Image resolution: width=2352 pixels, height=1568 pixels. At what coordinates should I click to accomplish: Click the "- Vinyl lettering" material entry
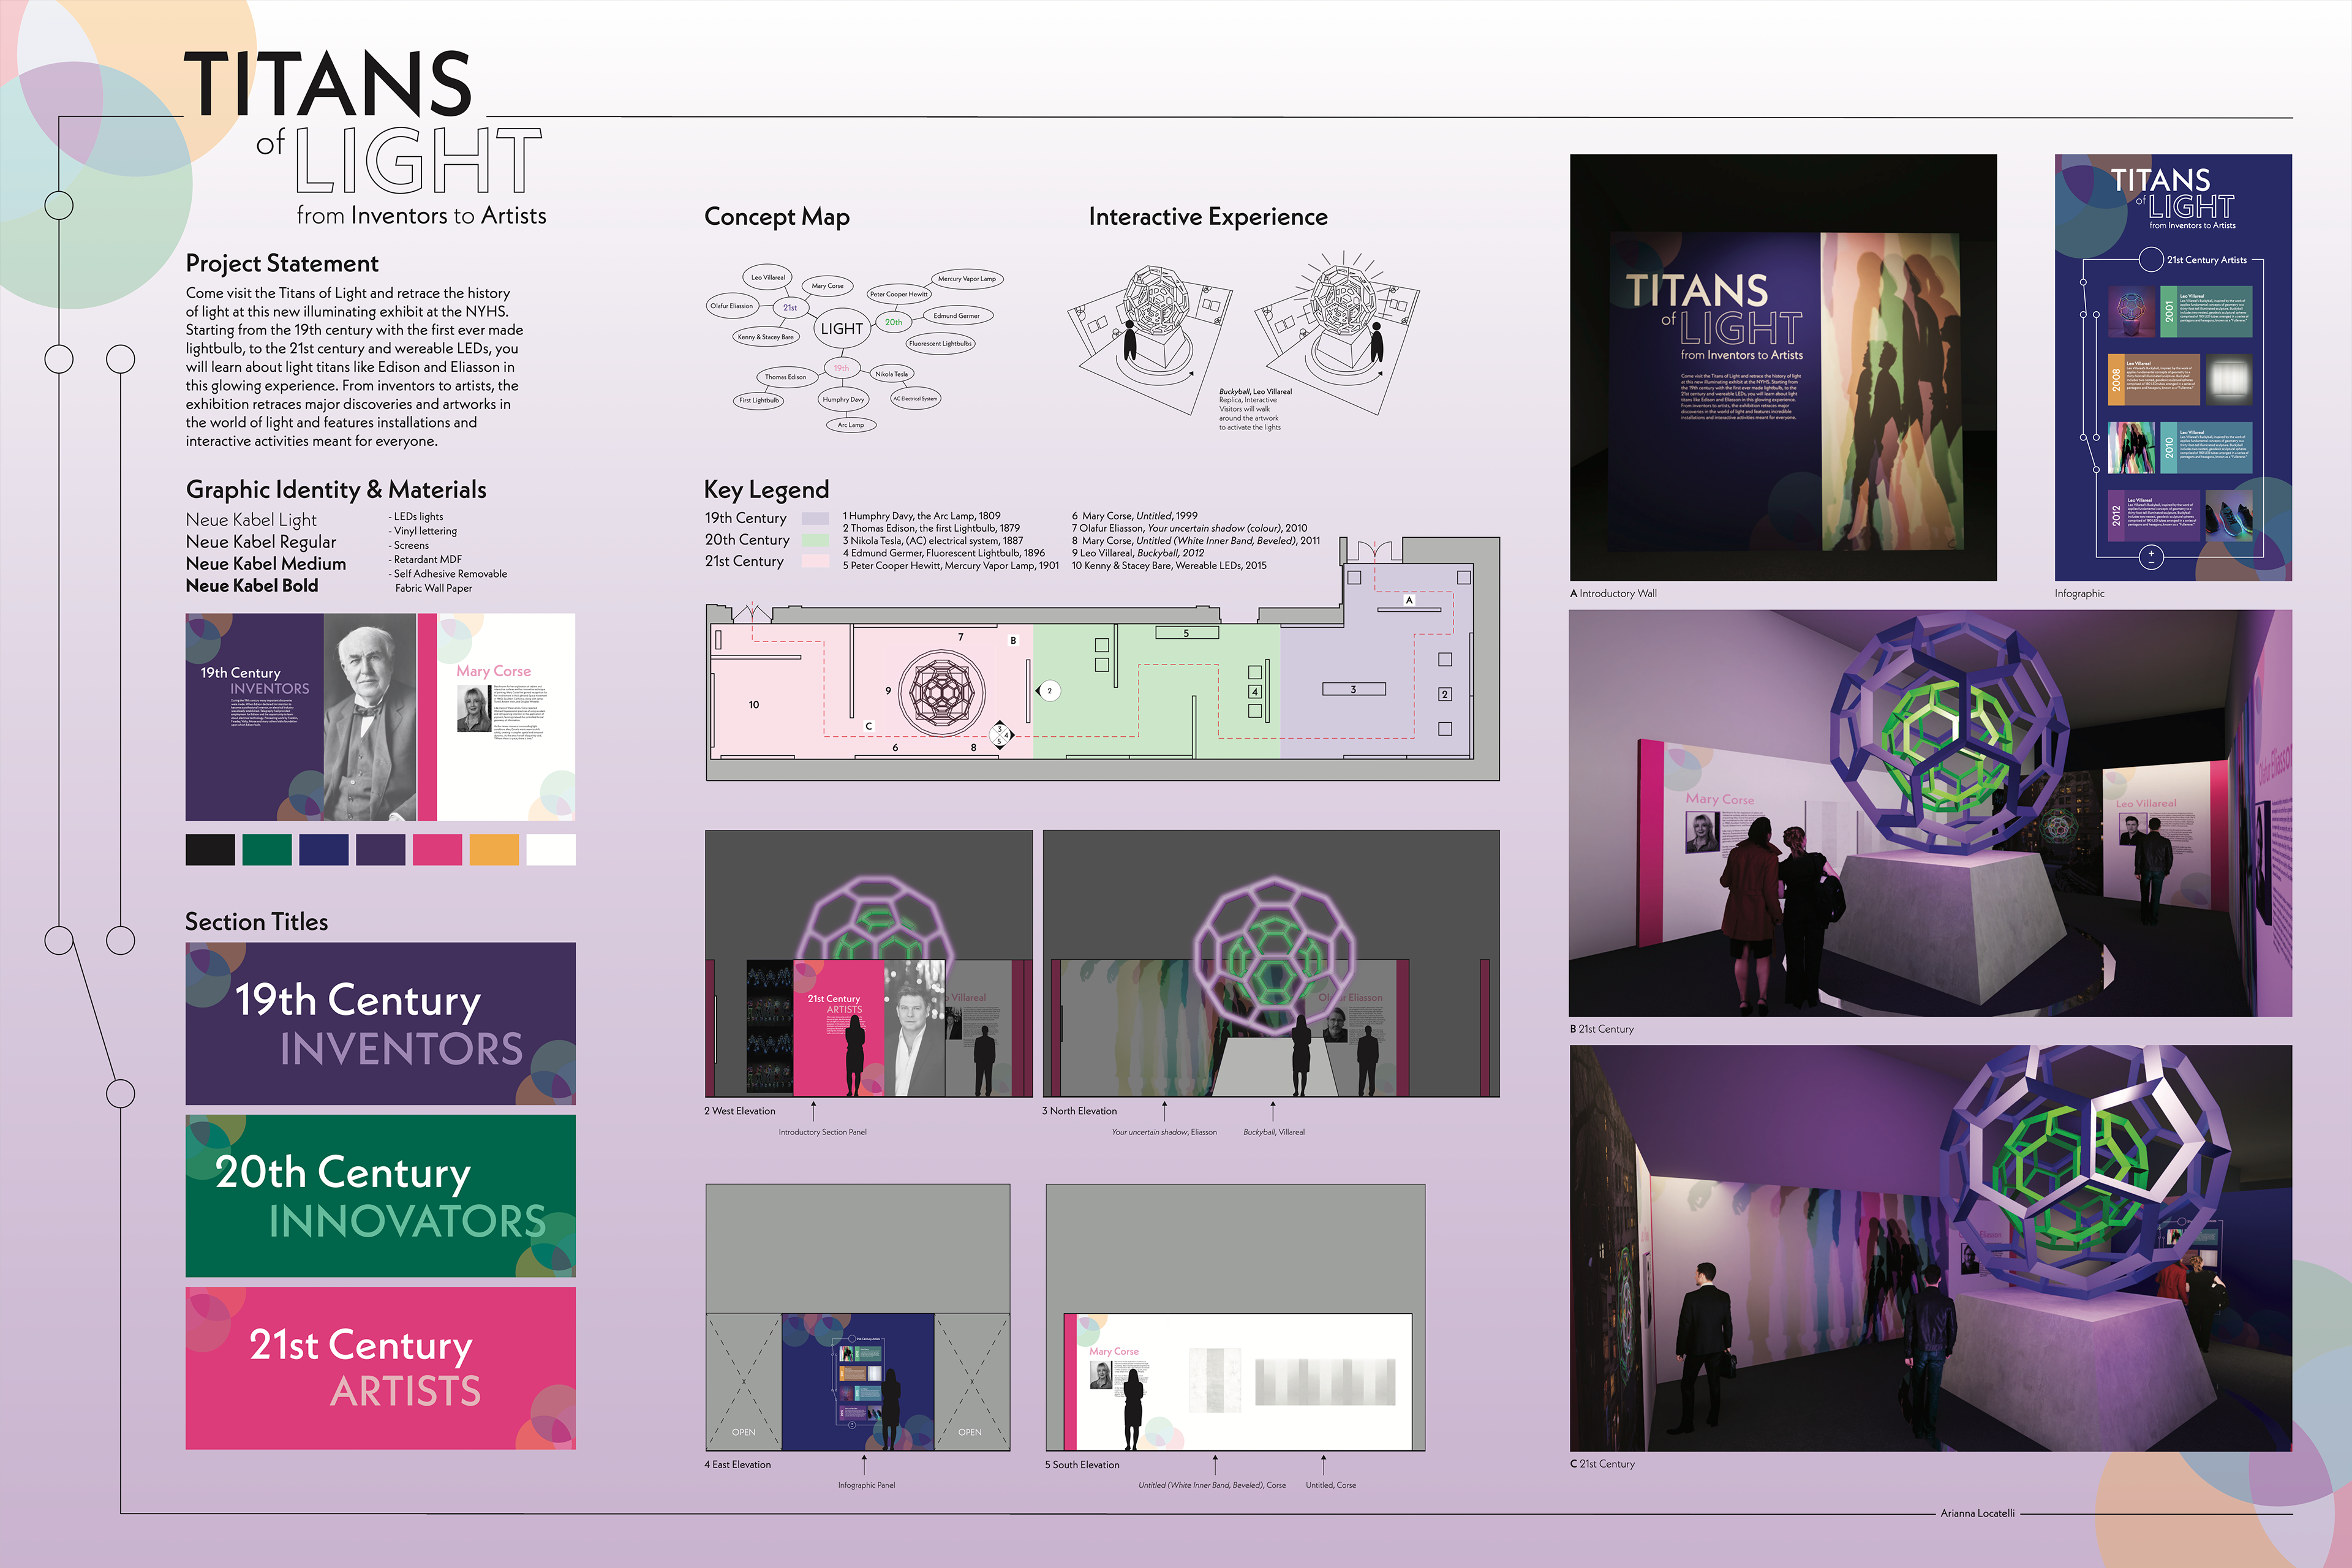(422, 531)
